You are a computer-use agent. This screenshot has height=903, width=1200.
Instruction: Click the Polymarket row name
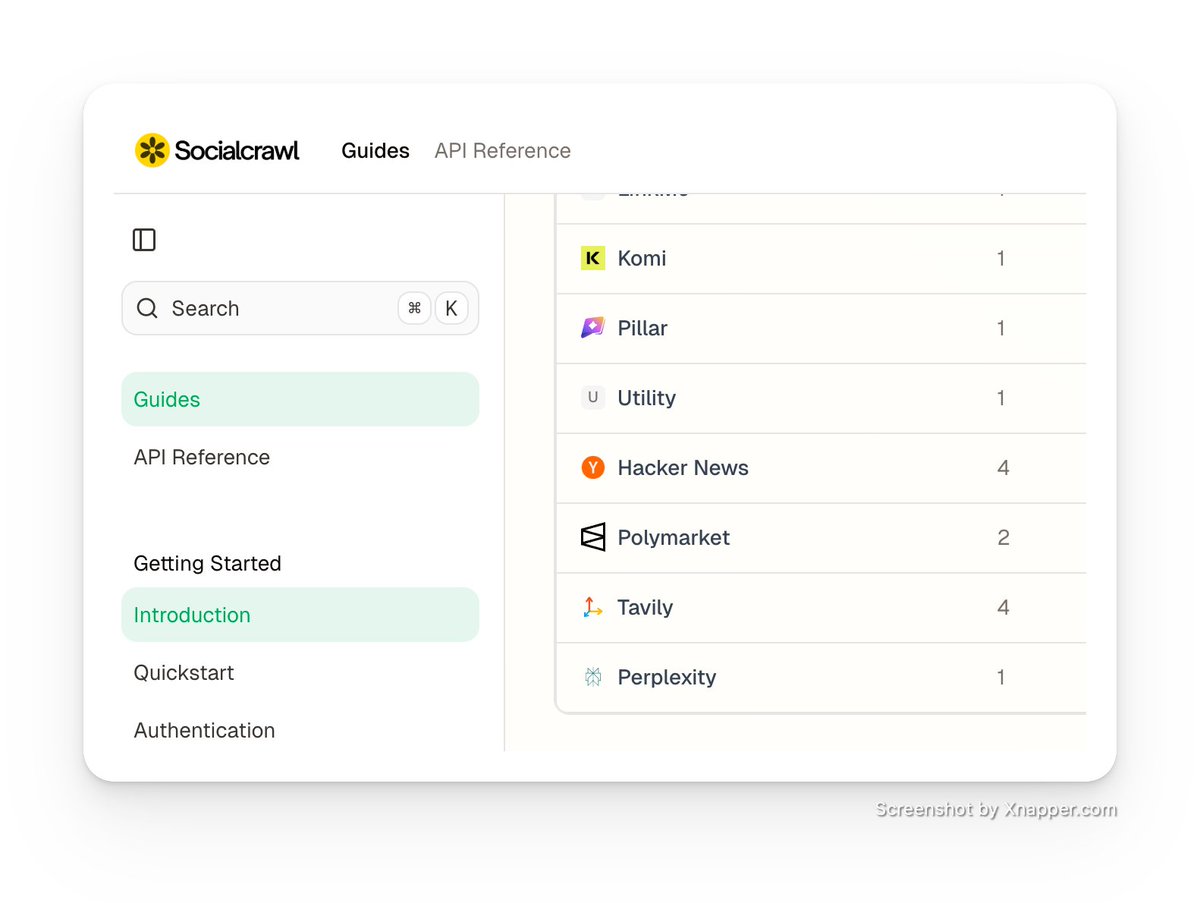point(674,537)
